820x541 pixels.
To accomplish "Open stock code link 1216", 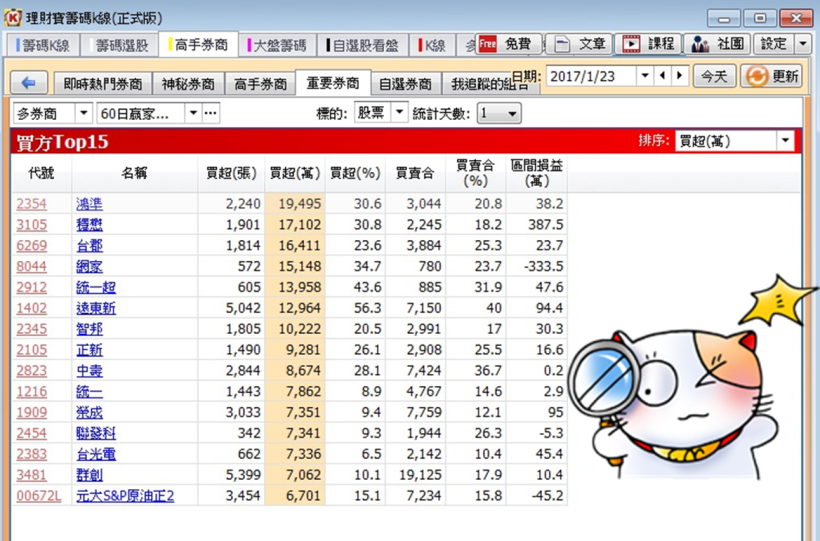I will pyautogui.click(x=31, y=391).
